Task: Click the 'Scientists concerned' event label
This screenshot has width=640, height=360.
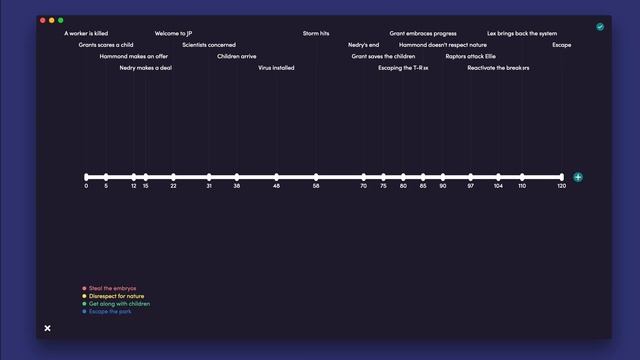Action: [209, 45]
